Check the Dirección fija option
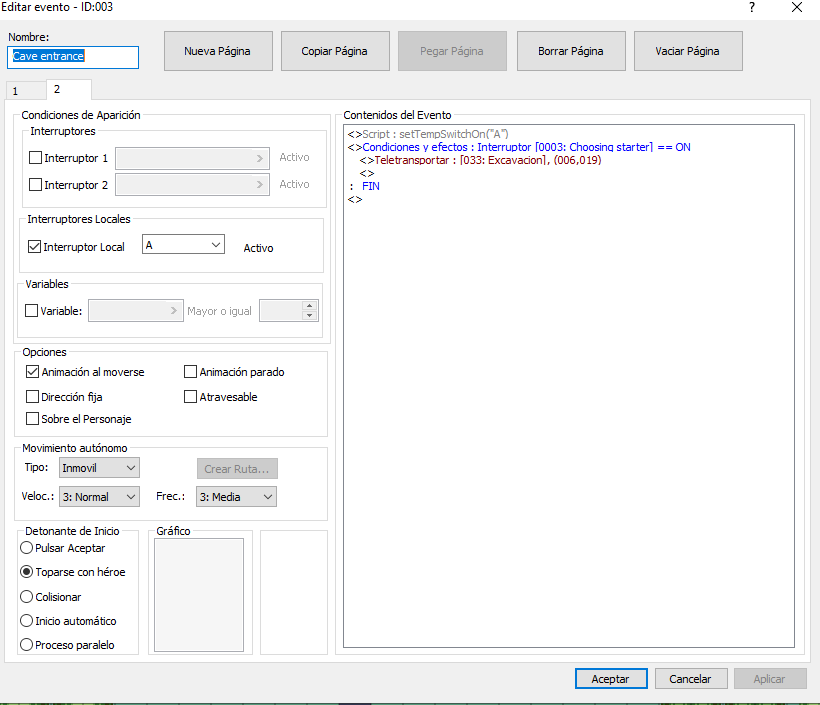Screen dimensions: 820x705 [34, 397]
